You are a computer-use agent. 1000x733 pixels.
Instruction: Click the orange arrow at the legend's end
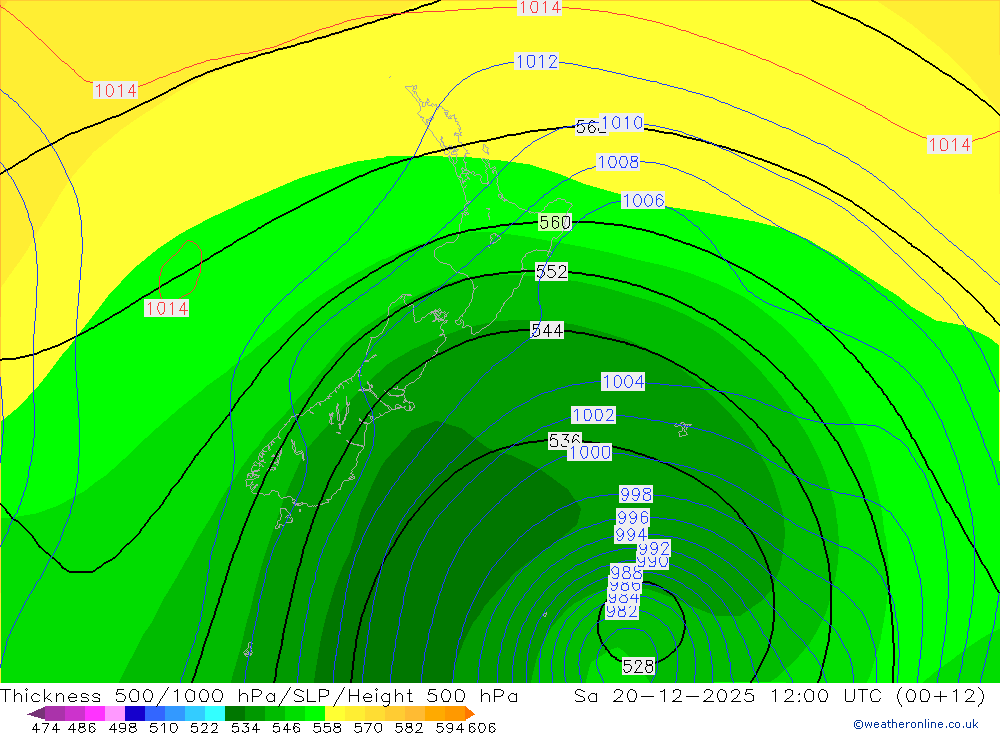[470, 713]
